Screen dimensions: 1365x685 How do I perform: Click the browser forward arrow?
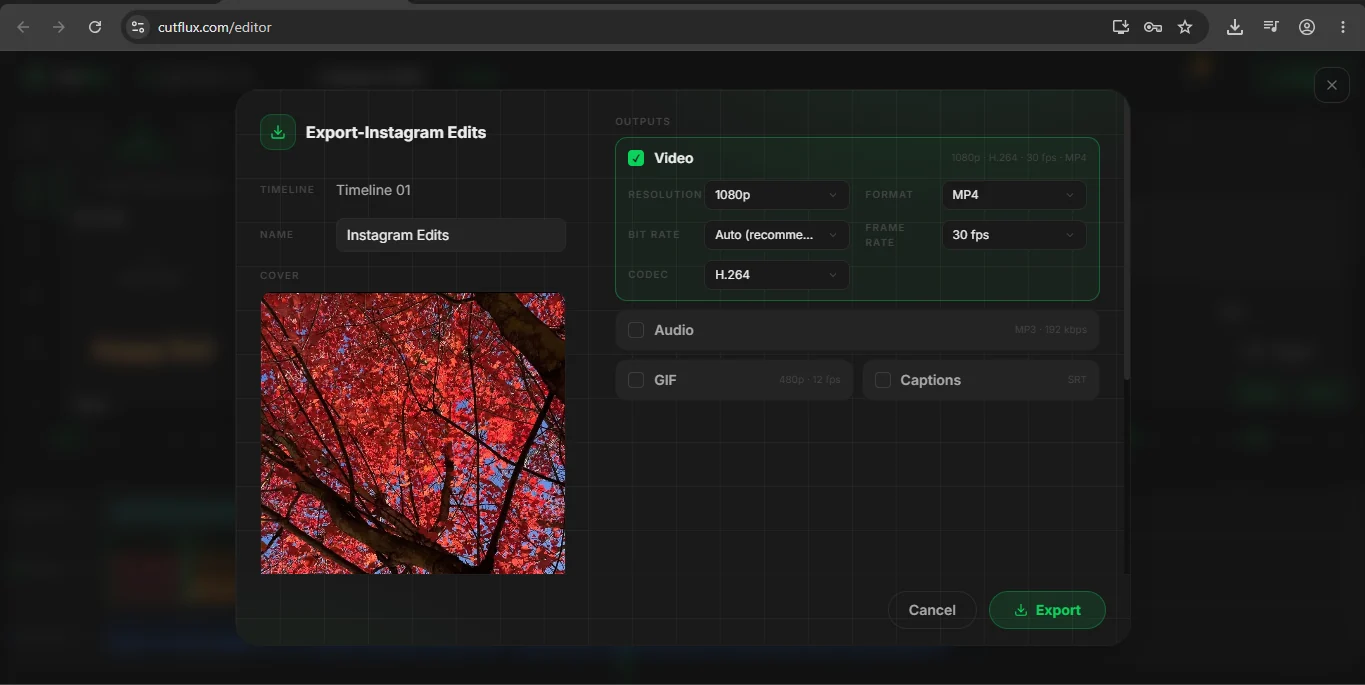tap(59, 27)
